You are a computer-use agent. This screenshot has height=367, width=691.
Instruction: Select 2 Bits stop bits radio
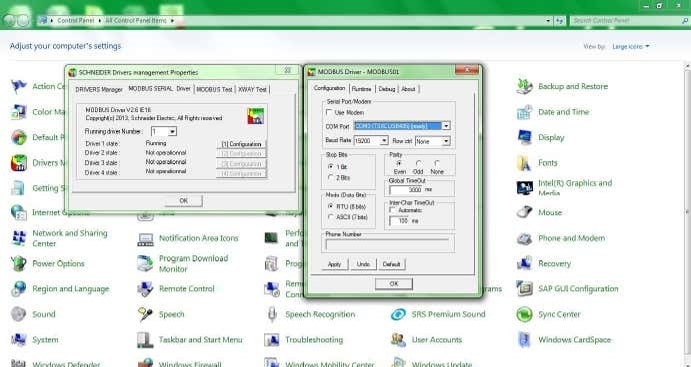click(331, 178)
